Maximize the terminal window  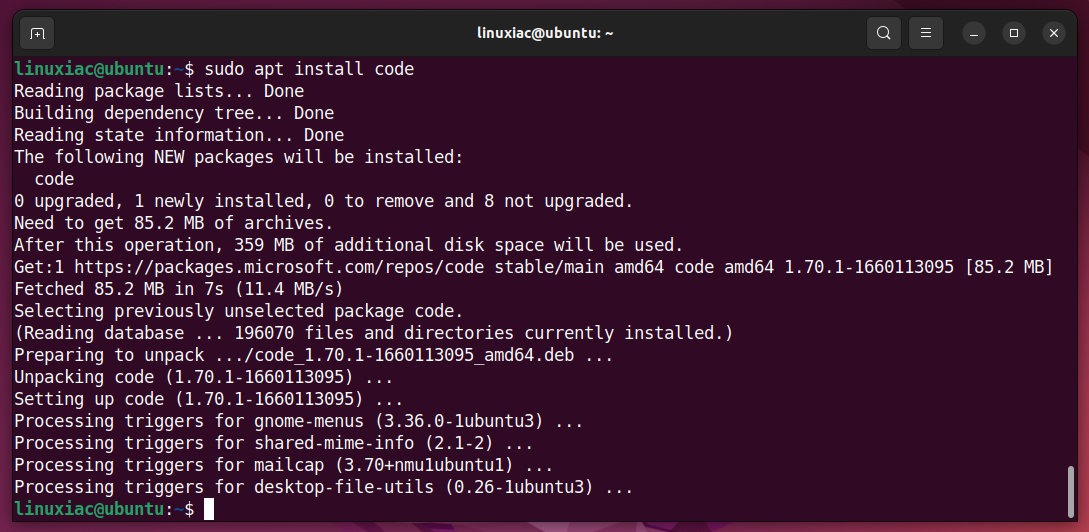(1014, 33)
